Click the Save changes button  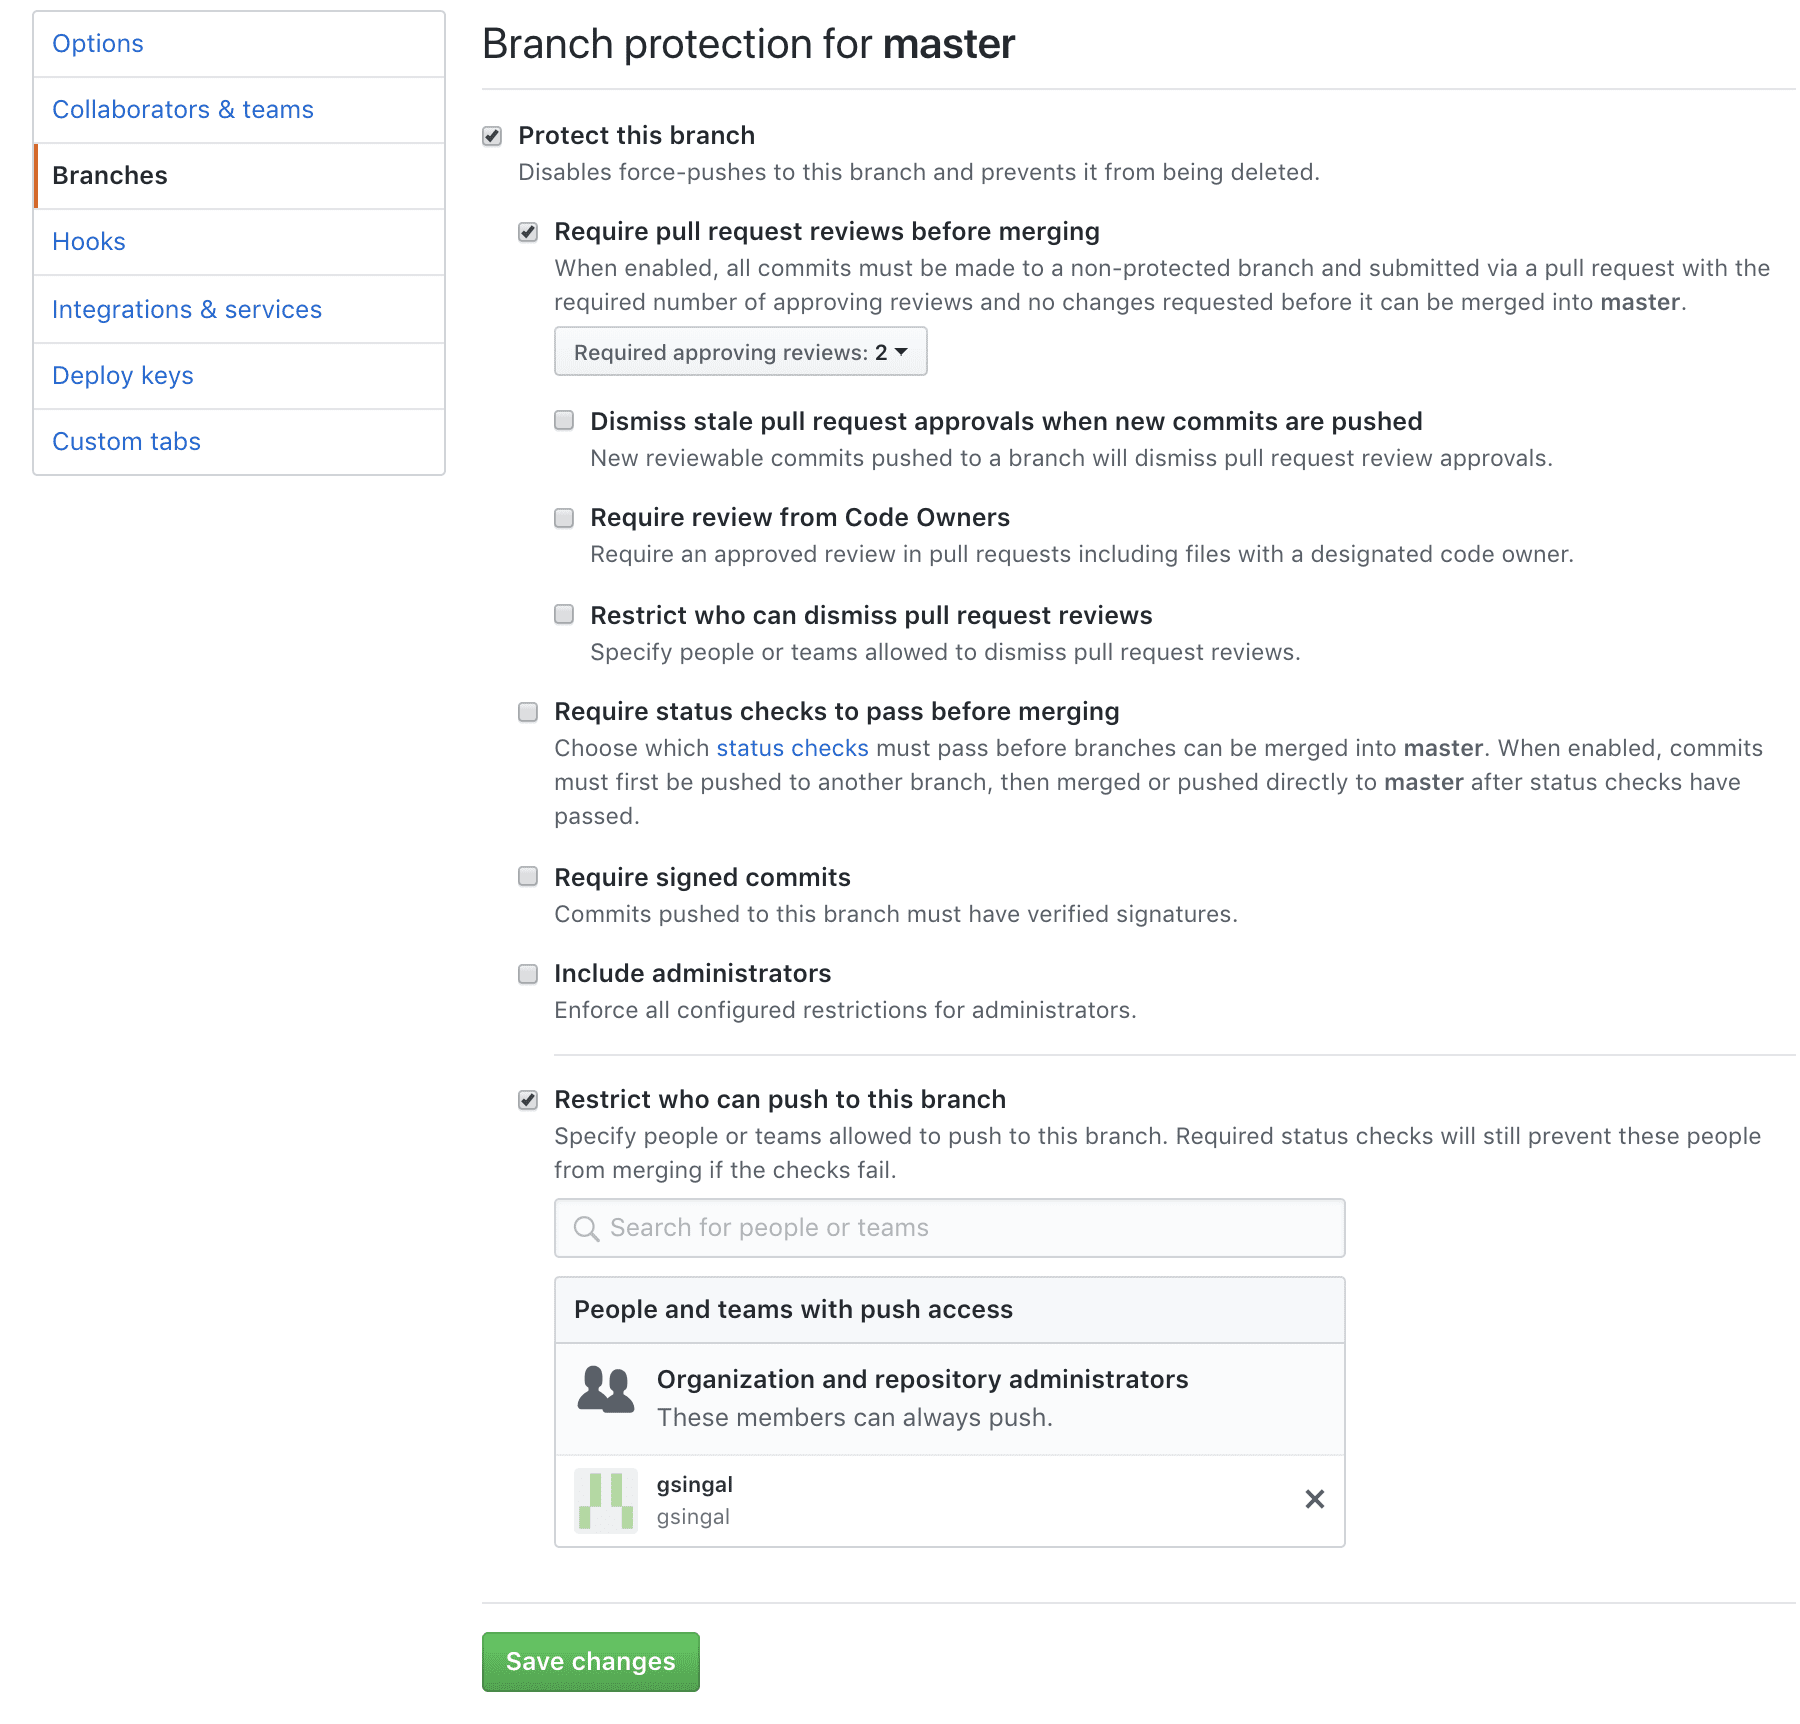590,1661
